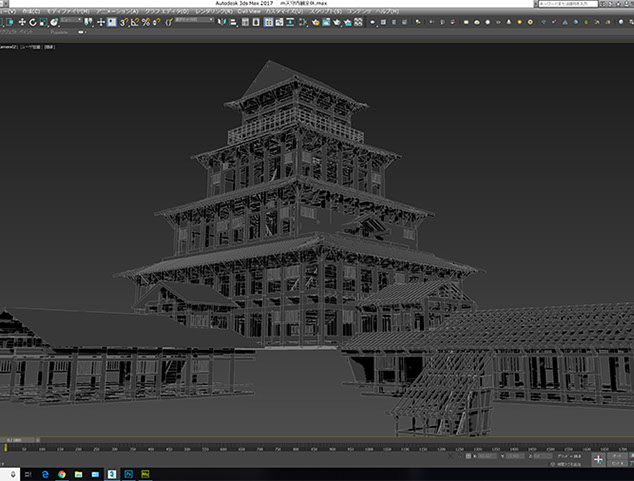634x481 pixels.
Task: Click the Camera viewport label
Action: [x=10, y=45]
